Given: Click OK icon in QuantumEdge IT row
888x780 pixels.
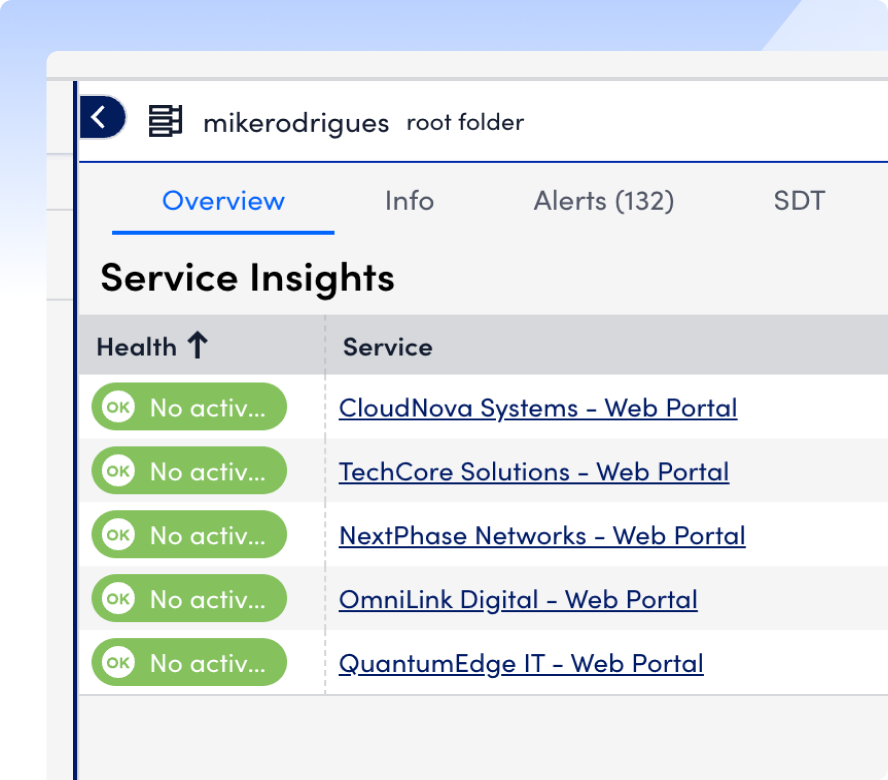Looking at the screenshot, I should click(118, 664).
